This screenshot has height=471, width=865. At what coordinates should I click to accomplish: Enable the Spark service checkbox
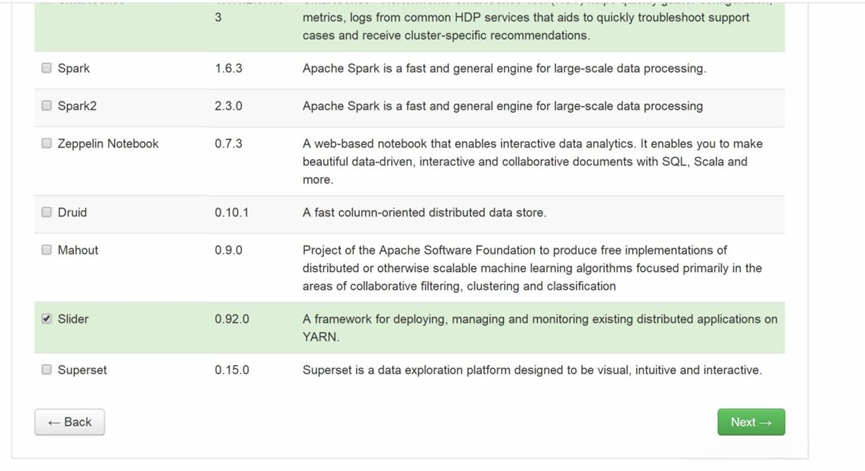click(47, 69)
